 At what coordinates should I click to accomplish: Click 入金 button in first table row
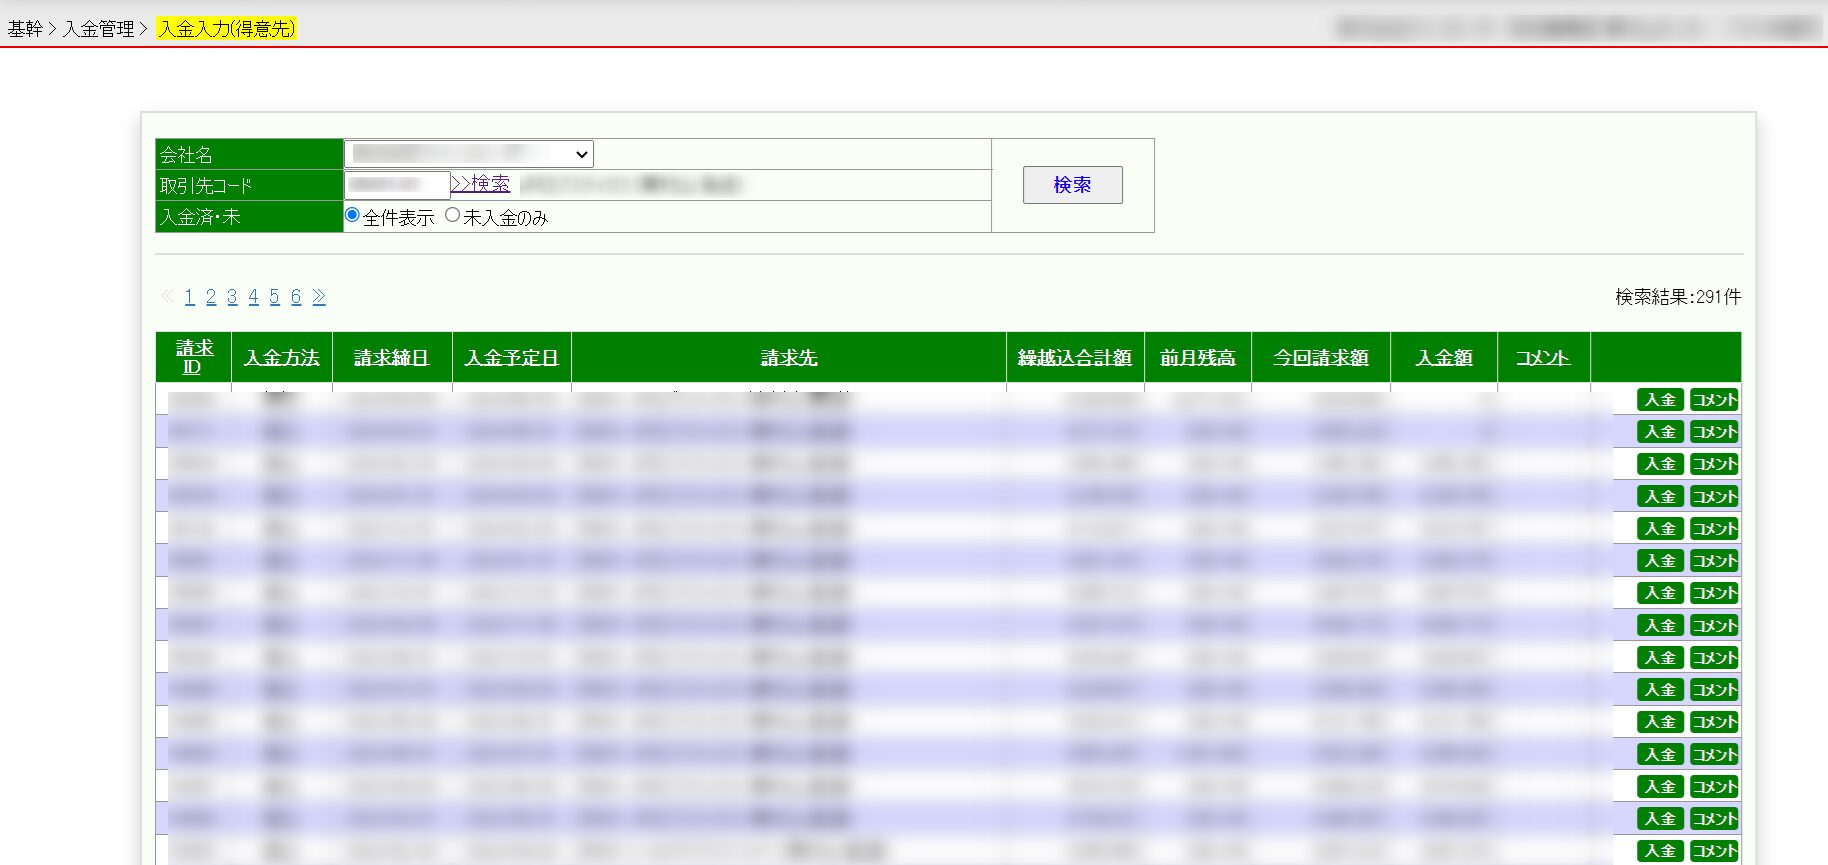(1660, 400)
